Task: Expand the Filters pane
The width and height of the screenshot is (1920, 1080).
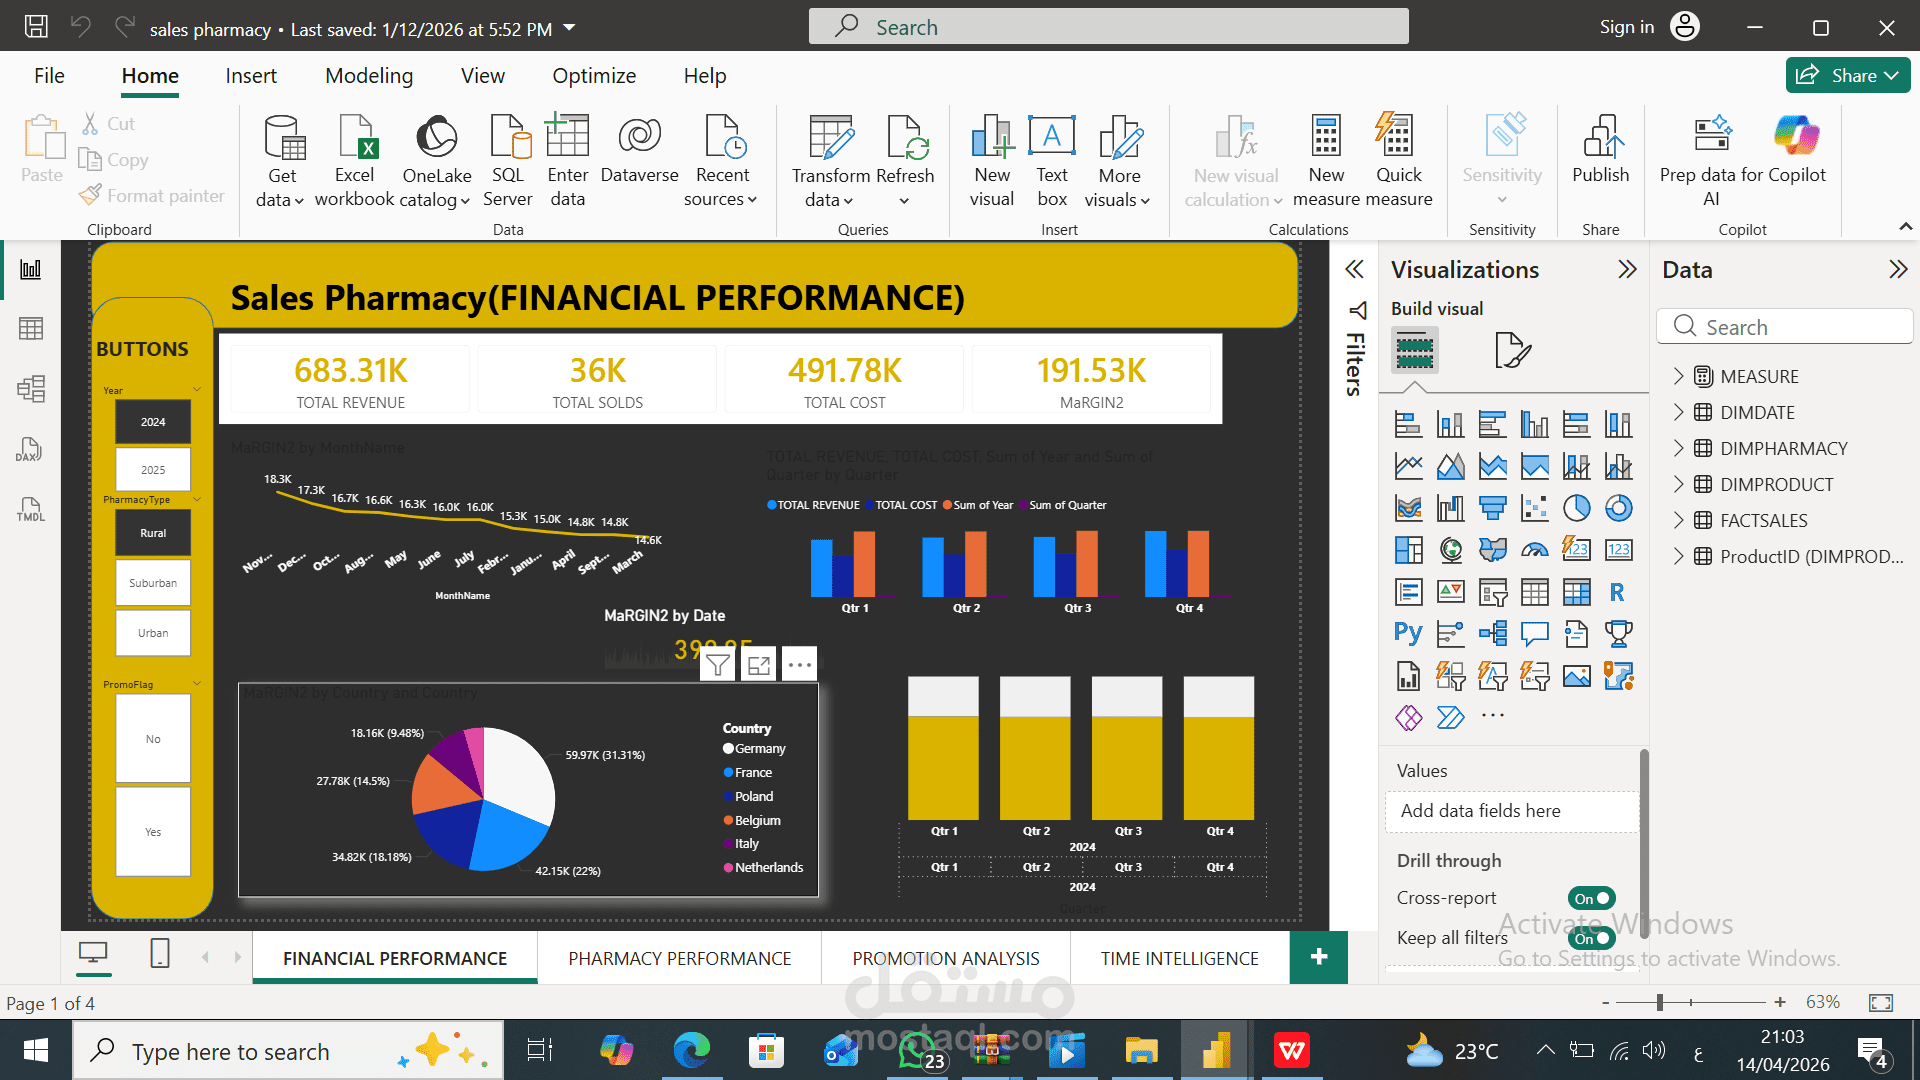Action: coord(1354,269)
